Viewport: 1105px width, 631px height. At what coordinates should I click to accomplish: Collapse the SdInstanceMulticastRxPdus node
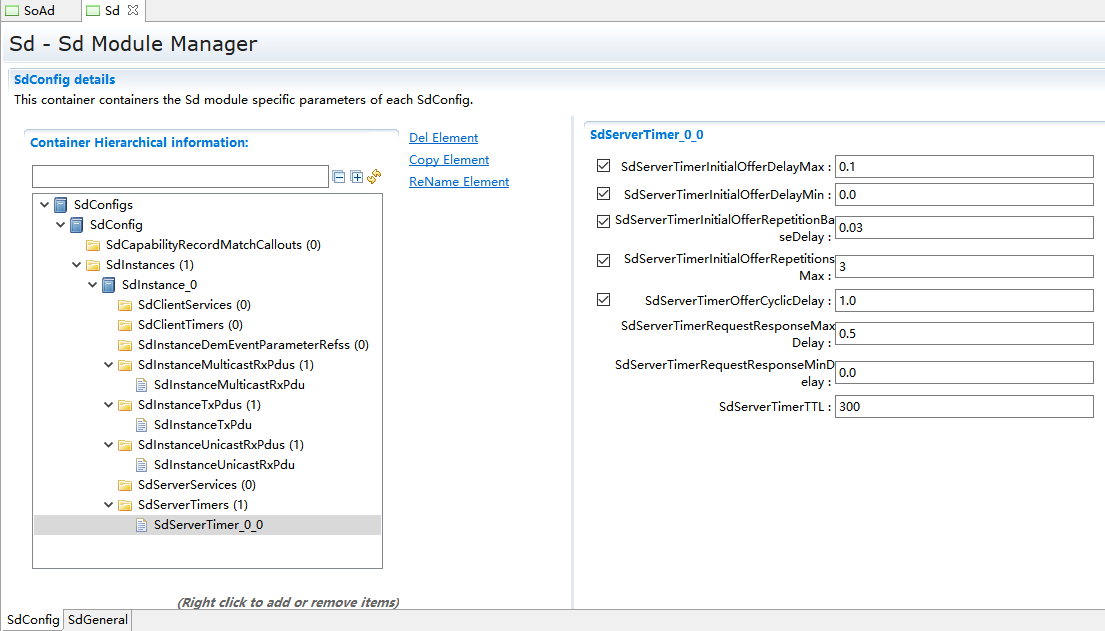(109, 365)
